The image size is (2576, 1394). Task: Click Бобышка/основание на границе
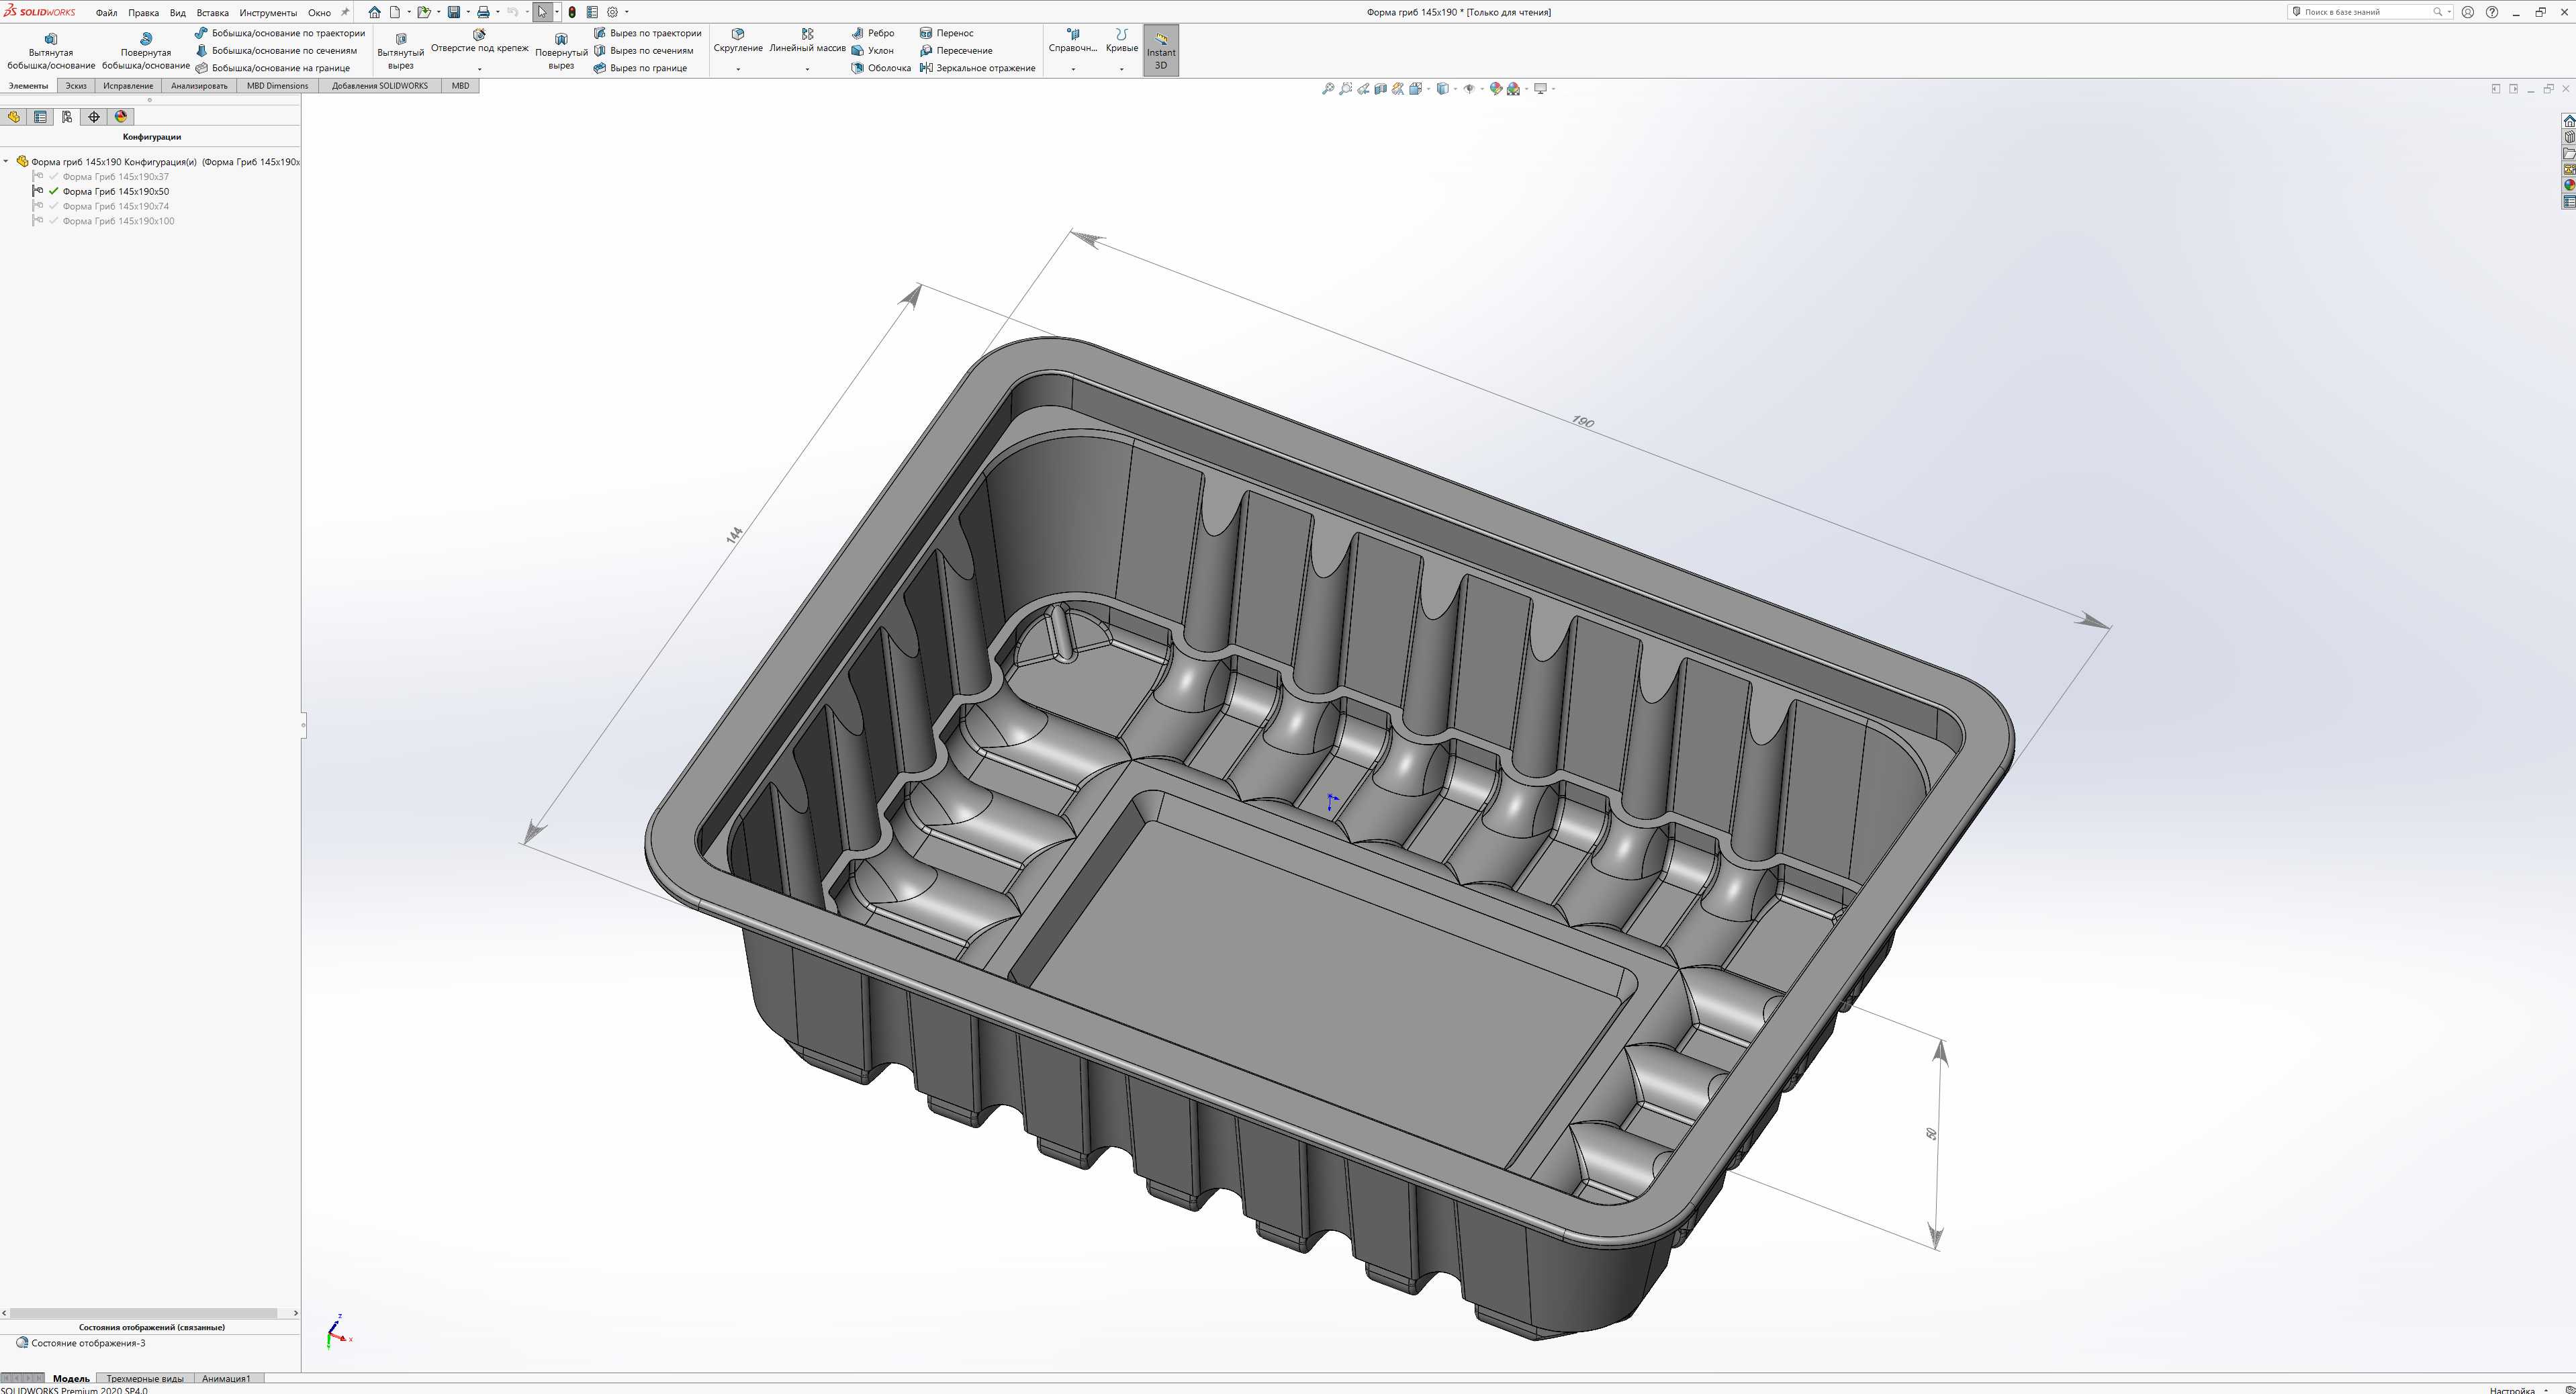[x=273, y=68]
